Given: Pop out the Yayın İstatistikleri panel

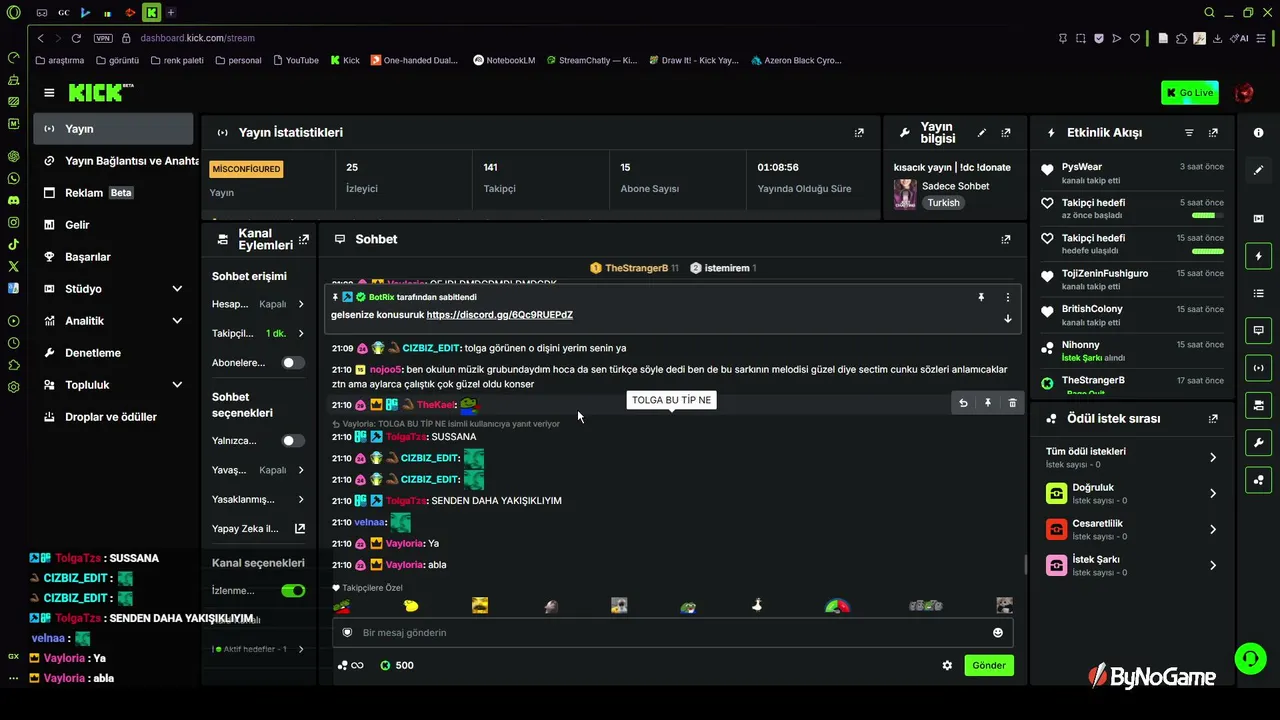Looking at the screenshot, I should [859, 132].
